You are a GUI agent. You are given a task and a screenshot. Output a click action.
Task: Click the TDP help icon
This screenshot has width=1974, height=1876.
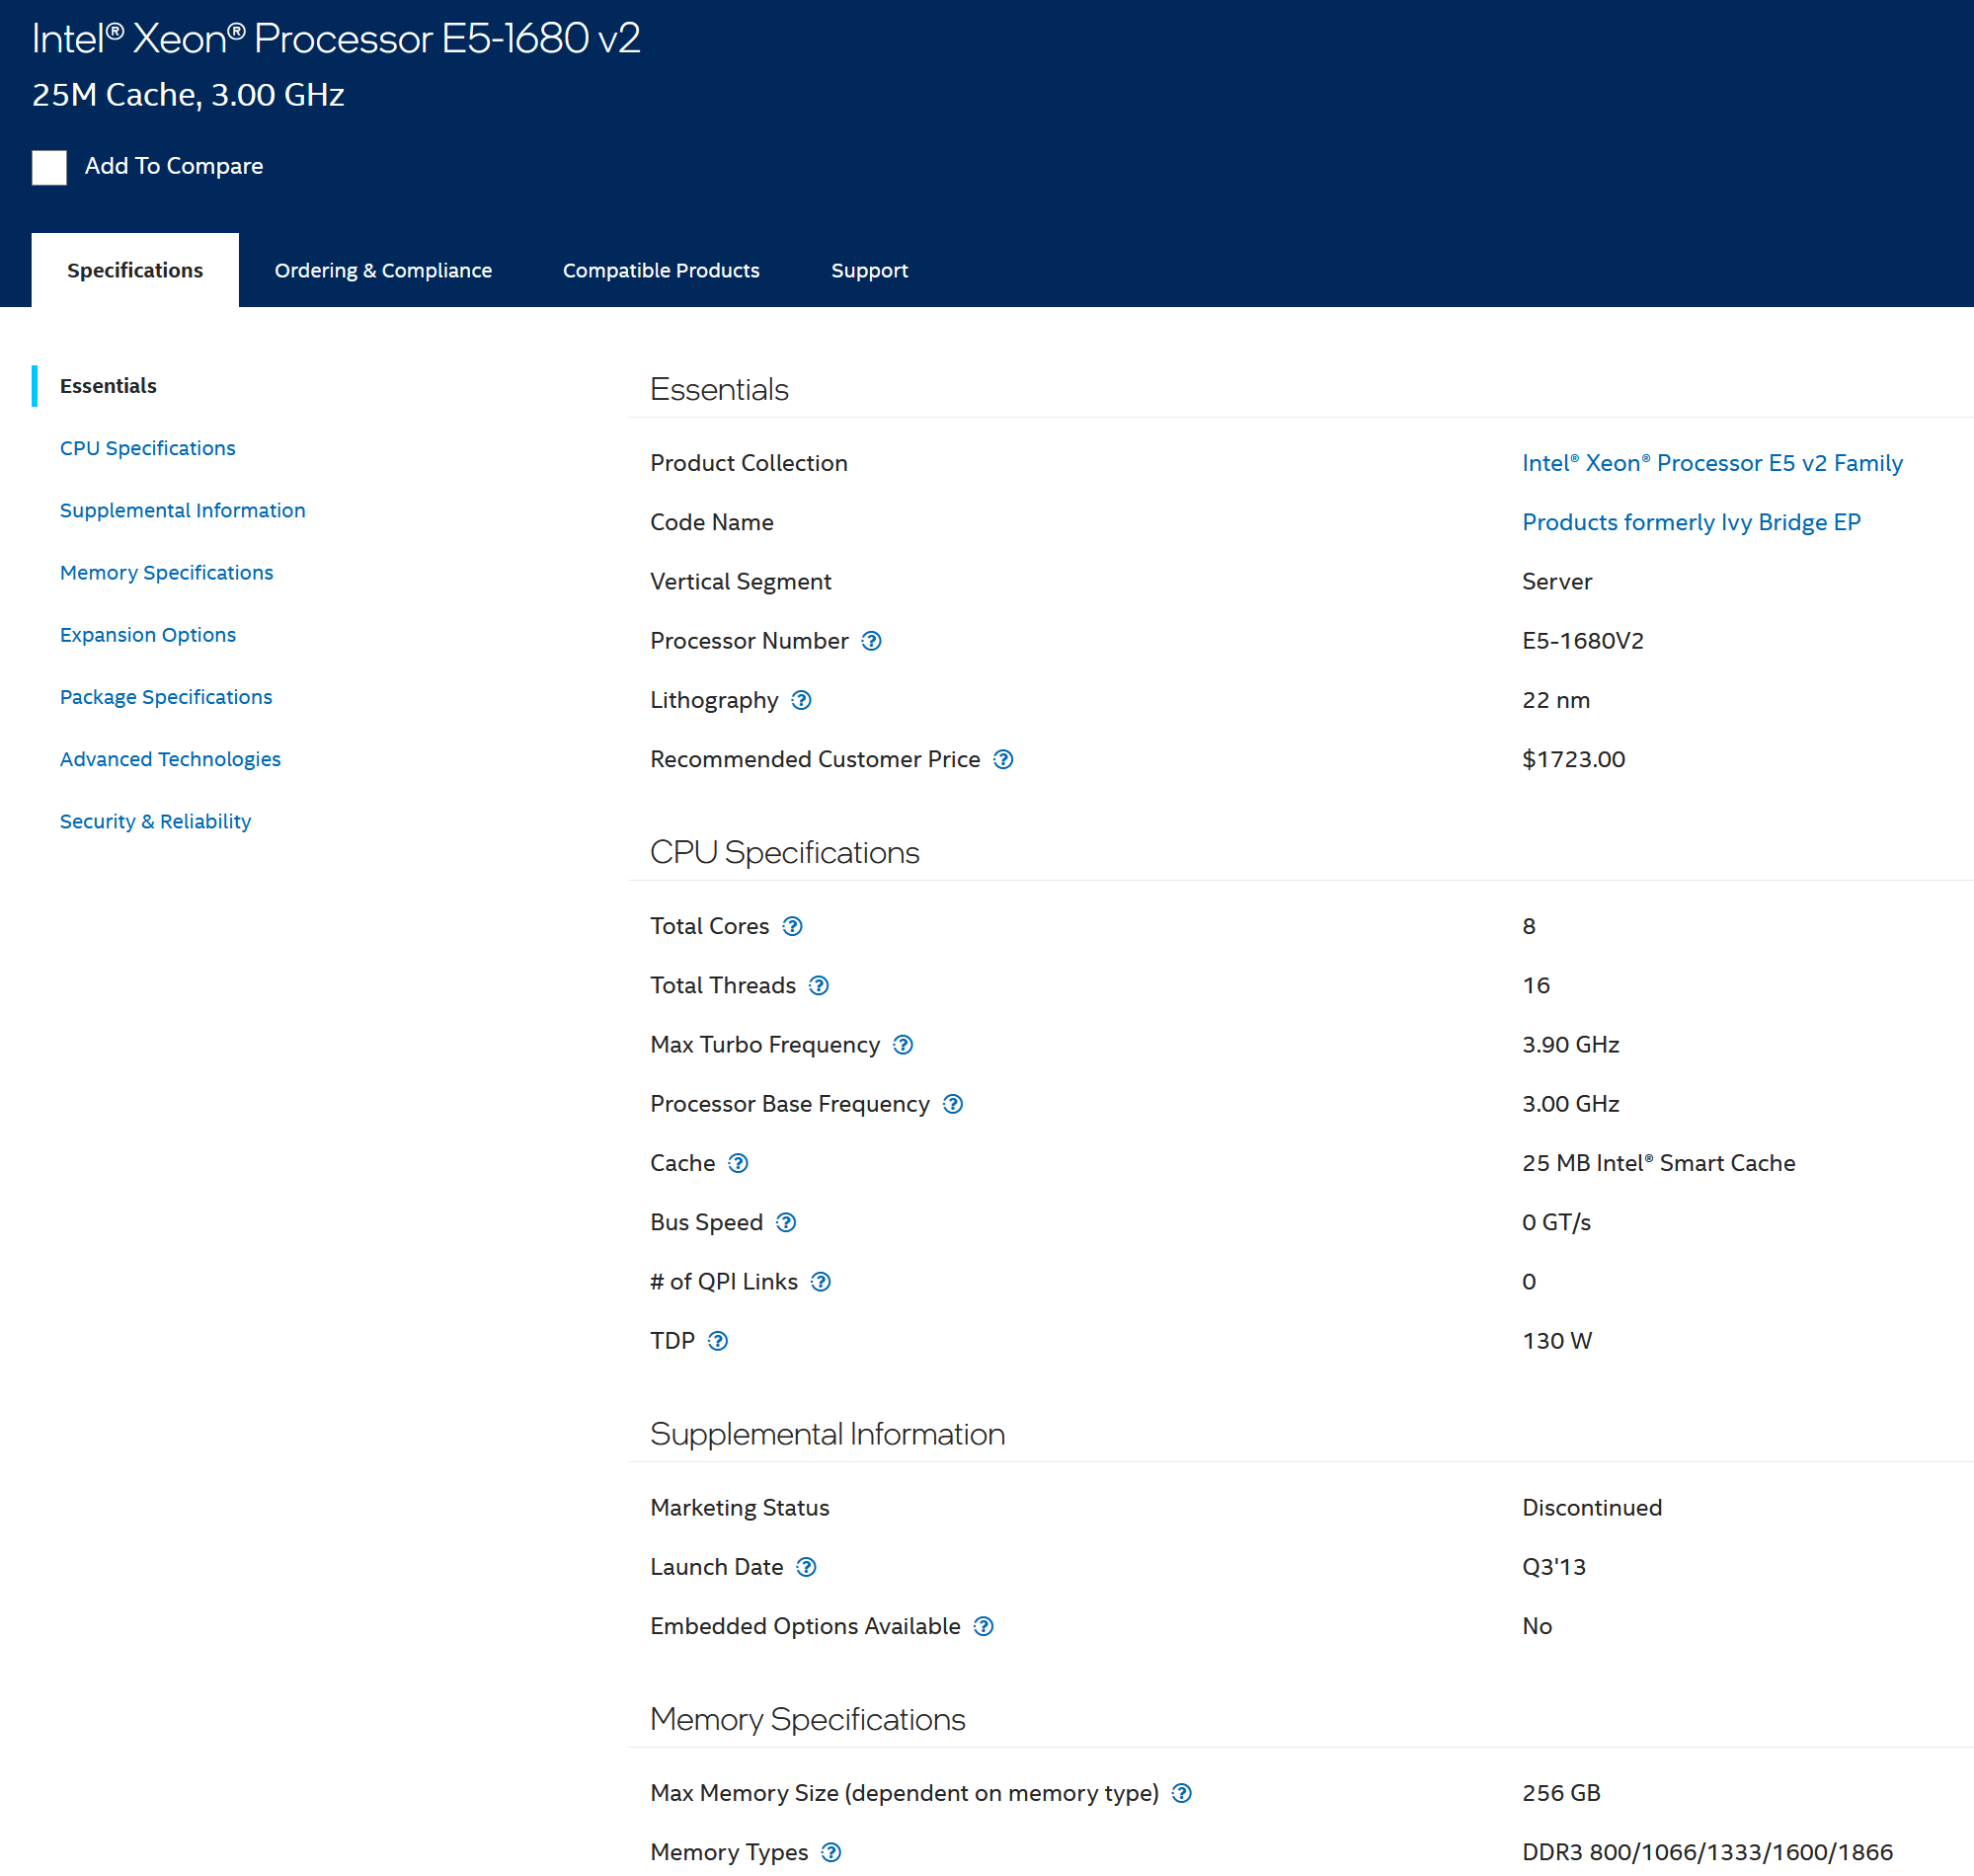click(x=718, y=1341)
